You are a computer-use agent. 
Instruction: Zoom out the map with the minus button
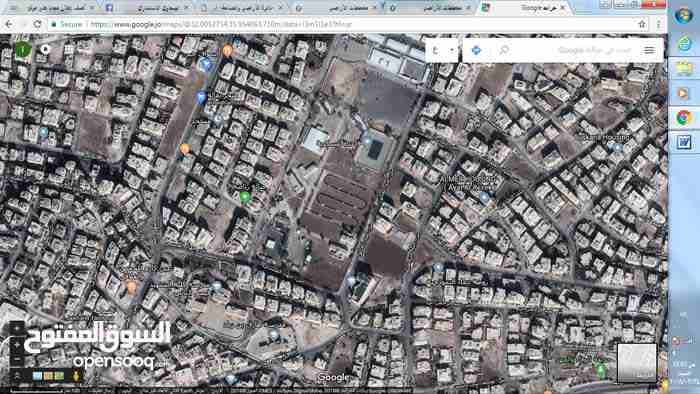coord(17,360)
